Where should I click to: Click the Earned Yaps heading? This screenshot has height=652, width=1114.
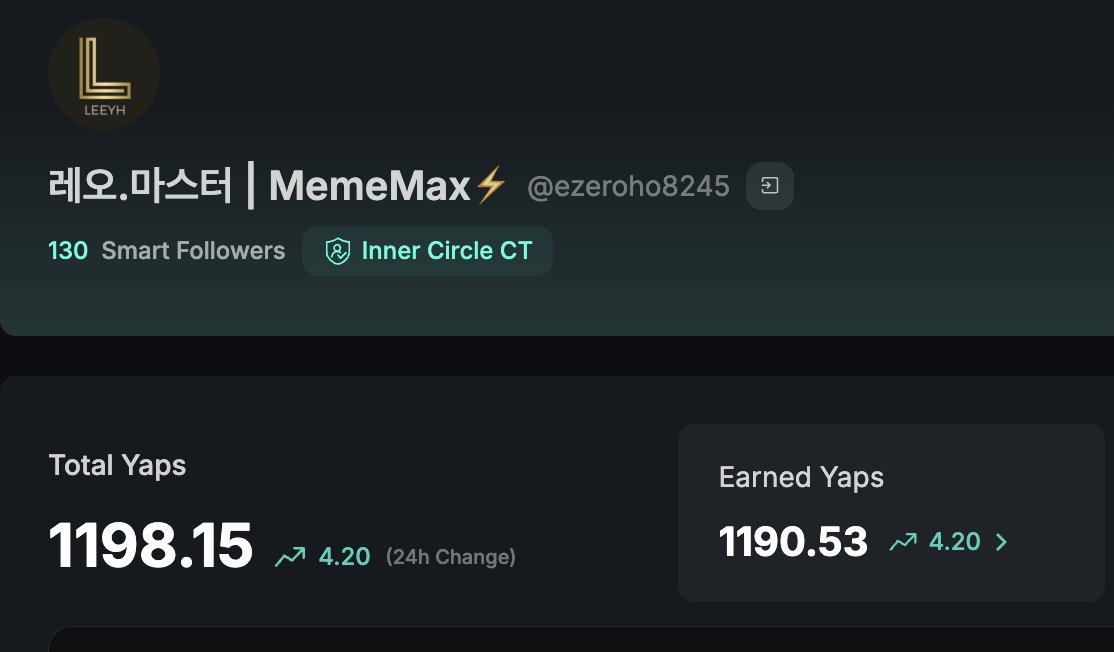(x=801, y=477)
